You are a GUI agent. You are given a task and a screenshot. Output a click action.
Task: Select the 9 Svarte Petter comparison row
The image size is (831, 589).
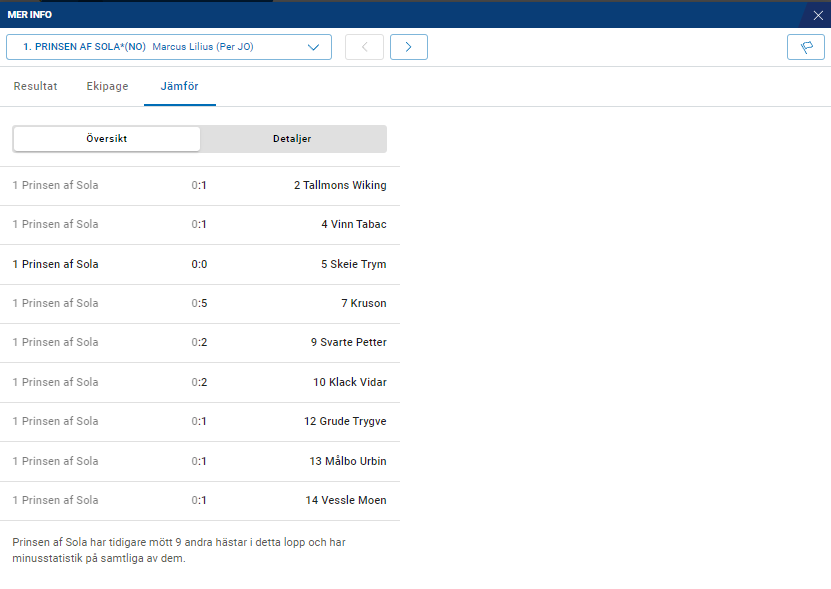click(x=200, y=343)
